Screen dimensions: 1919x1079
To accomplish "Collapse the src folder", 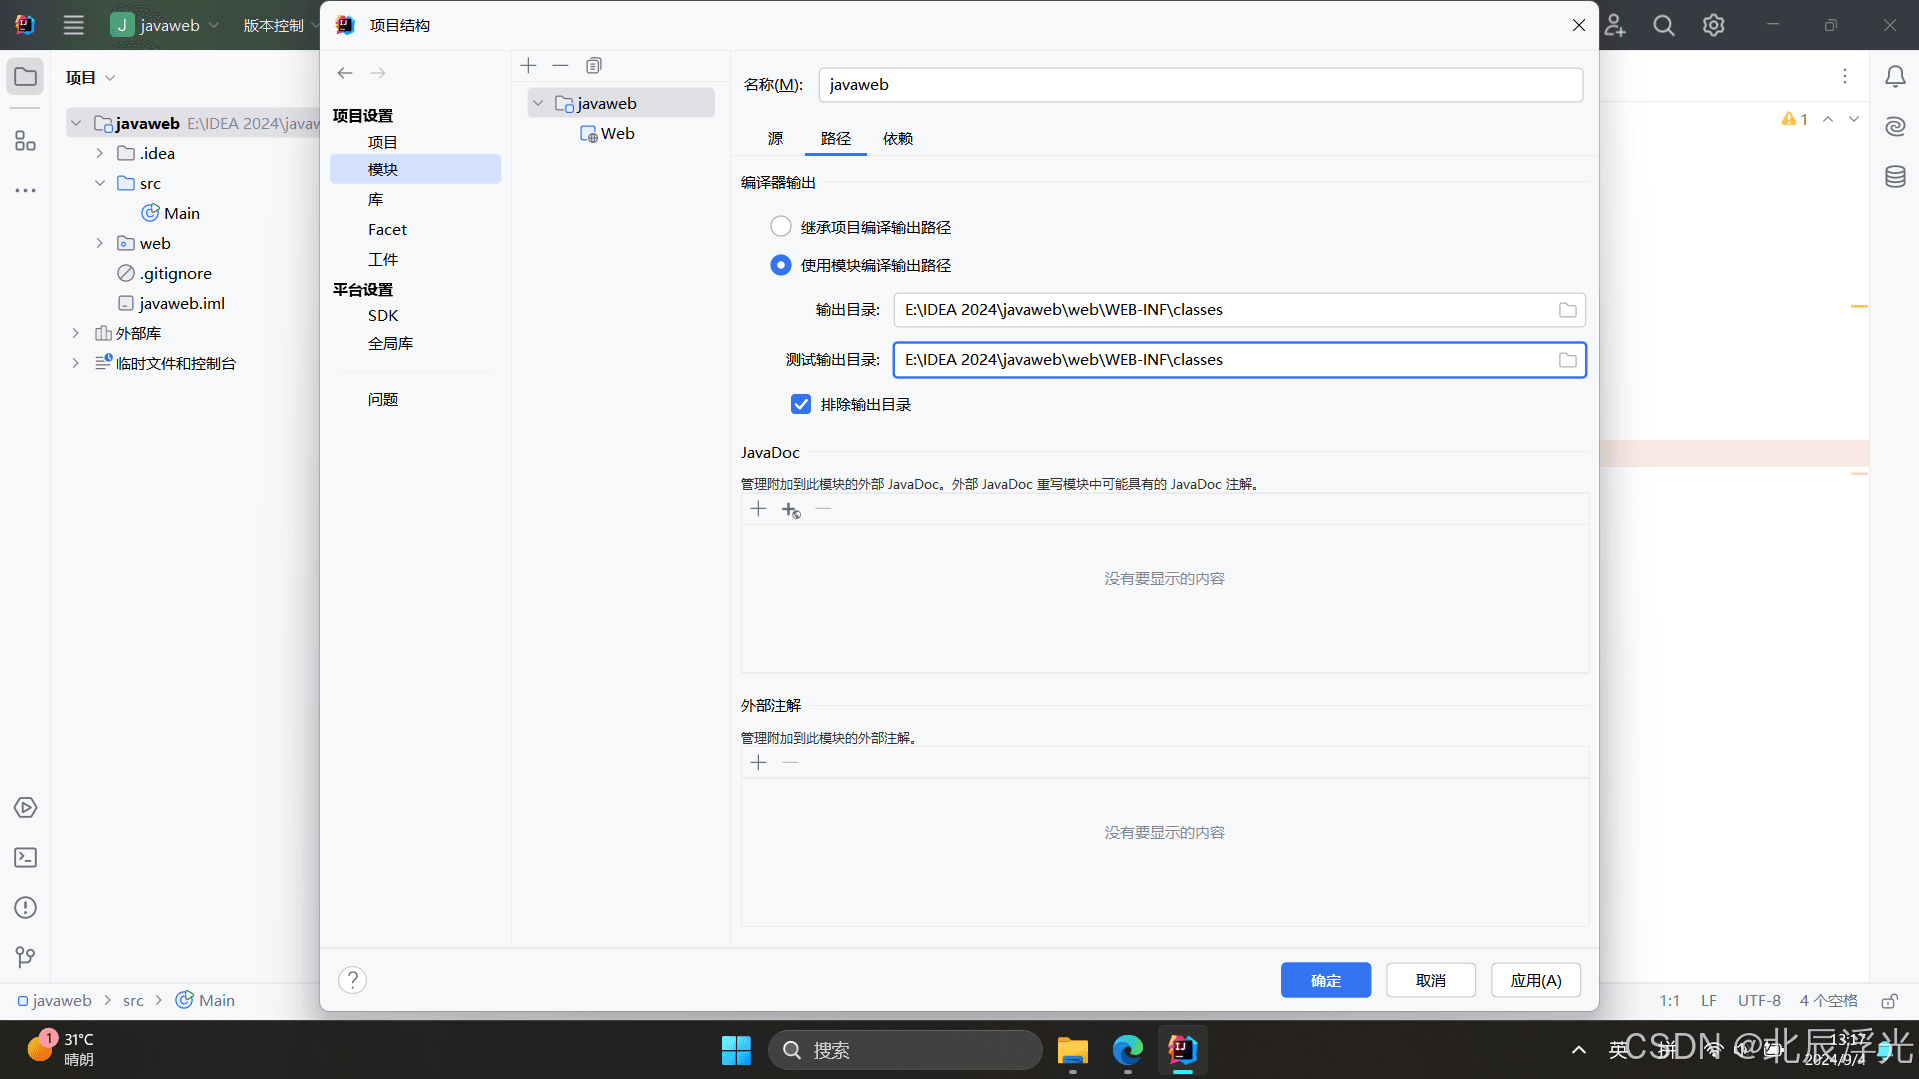I will pyautogui.click(x=100, y=183).
